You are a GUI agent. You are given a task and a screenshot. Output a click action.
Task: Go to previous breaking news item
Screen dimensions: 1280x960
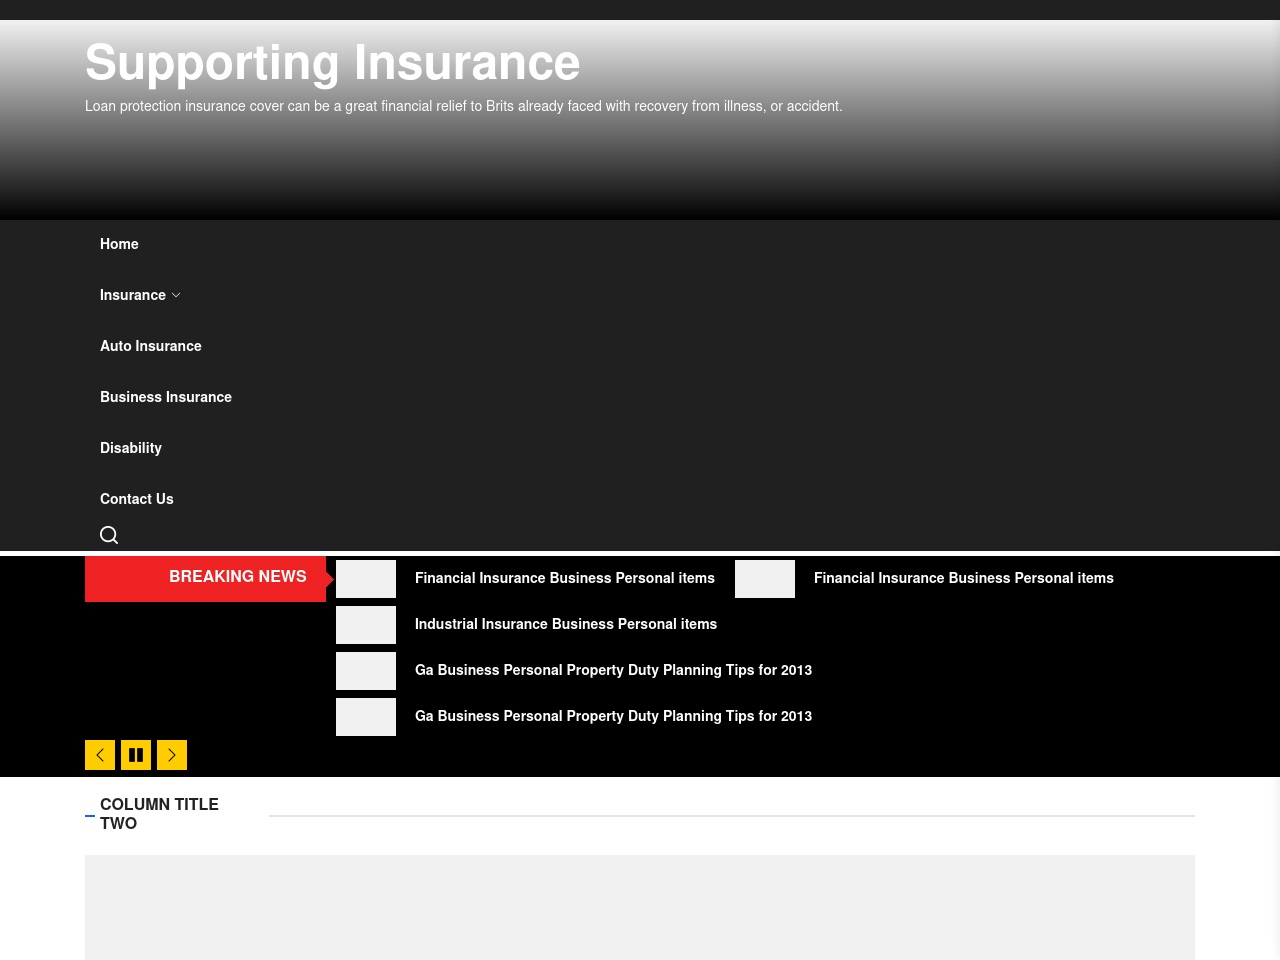click(x=100, y=755)
